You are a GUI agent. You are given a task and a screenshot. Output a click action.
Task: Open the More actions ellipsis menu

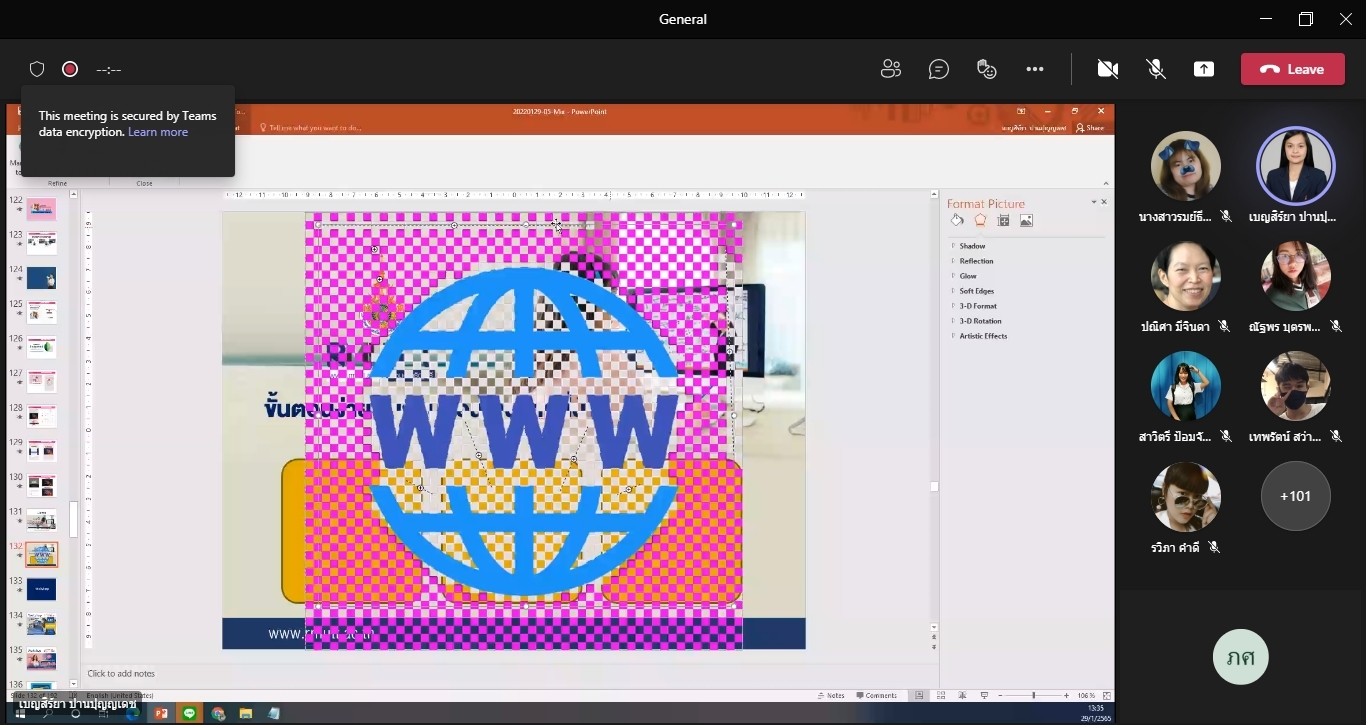coord(1035,69)
